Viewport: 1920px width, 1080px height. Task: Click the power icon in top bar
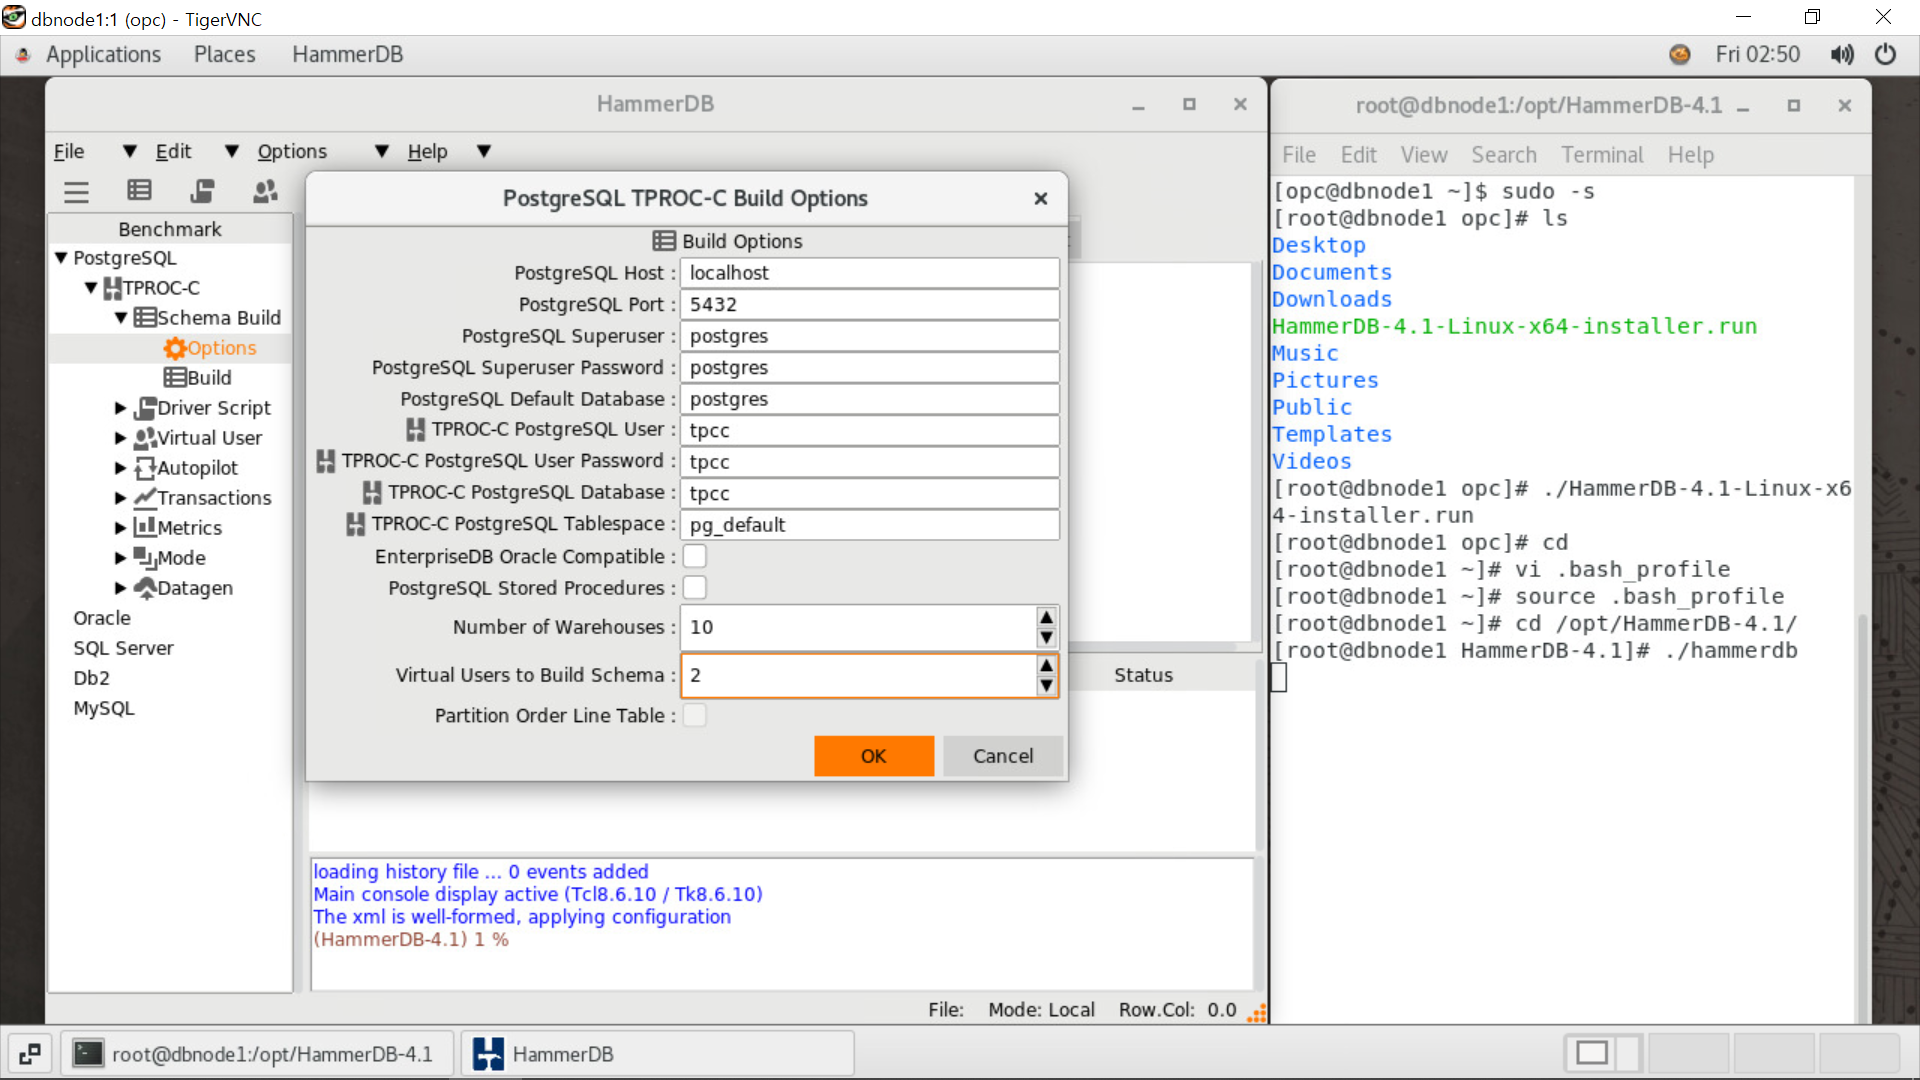(1885, 54)
